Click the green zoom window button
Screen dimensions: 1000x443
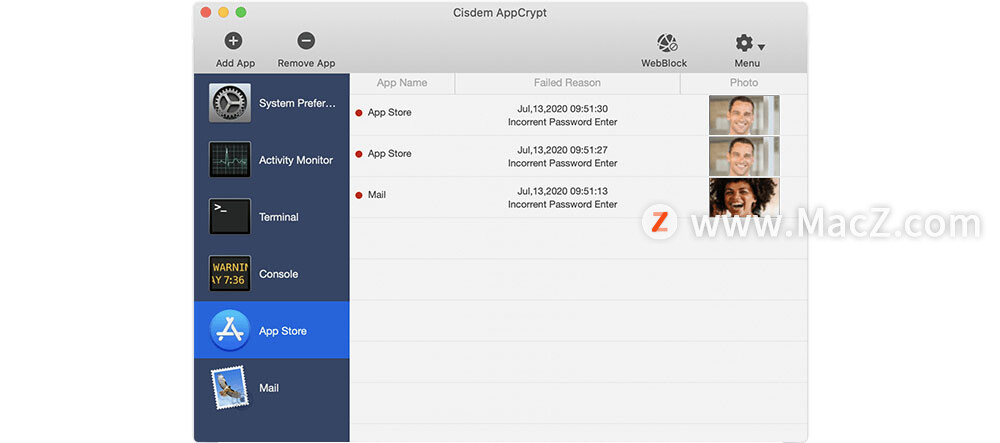pos(240,12)
